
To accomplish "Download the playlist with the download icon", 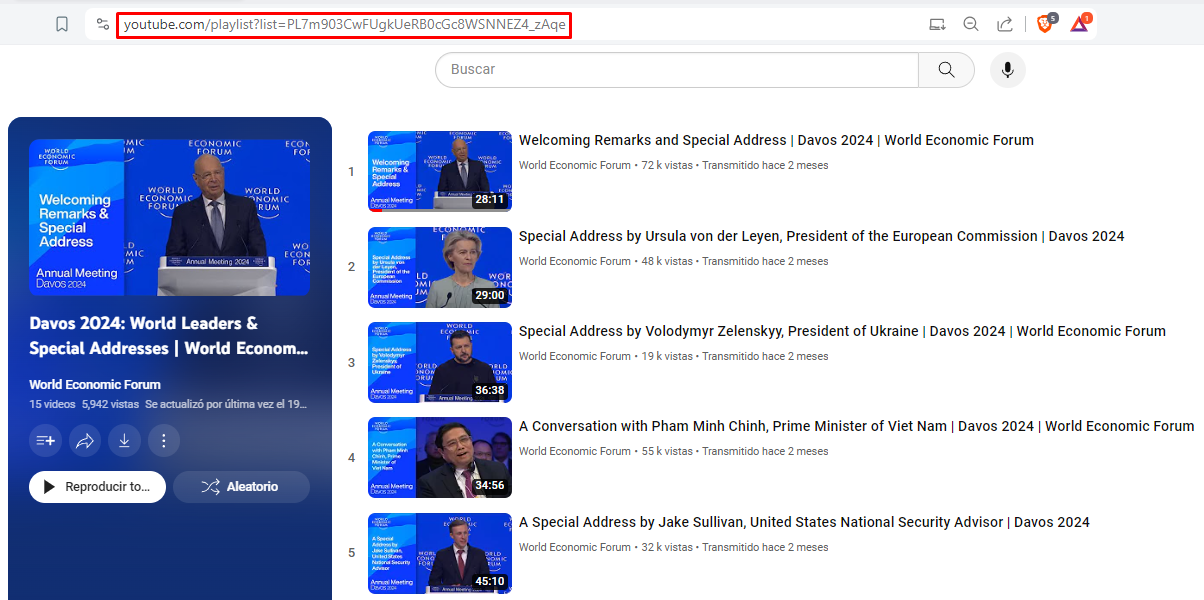I will (x=124, y=440).
